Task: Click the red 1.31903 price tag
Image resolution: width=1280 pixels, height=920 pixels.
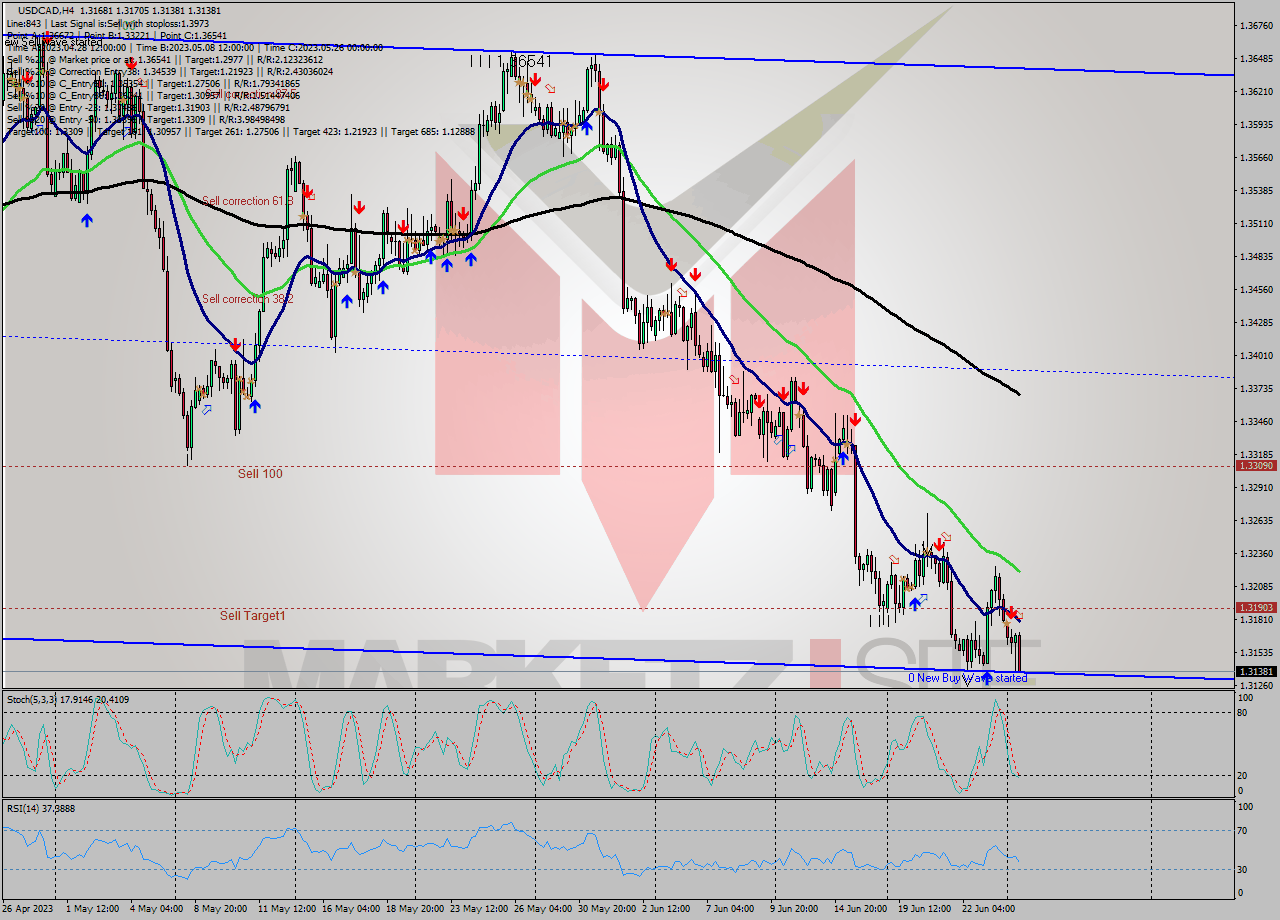Action: 1255,608
